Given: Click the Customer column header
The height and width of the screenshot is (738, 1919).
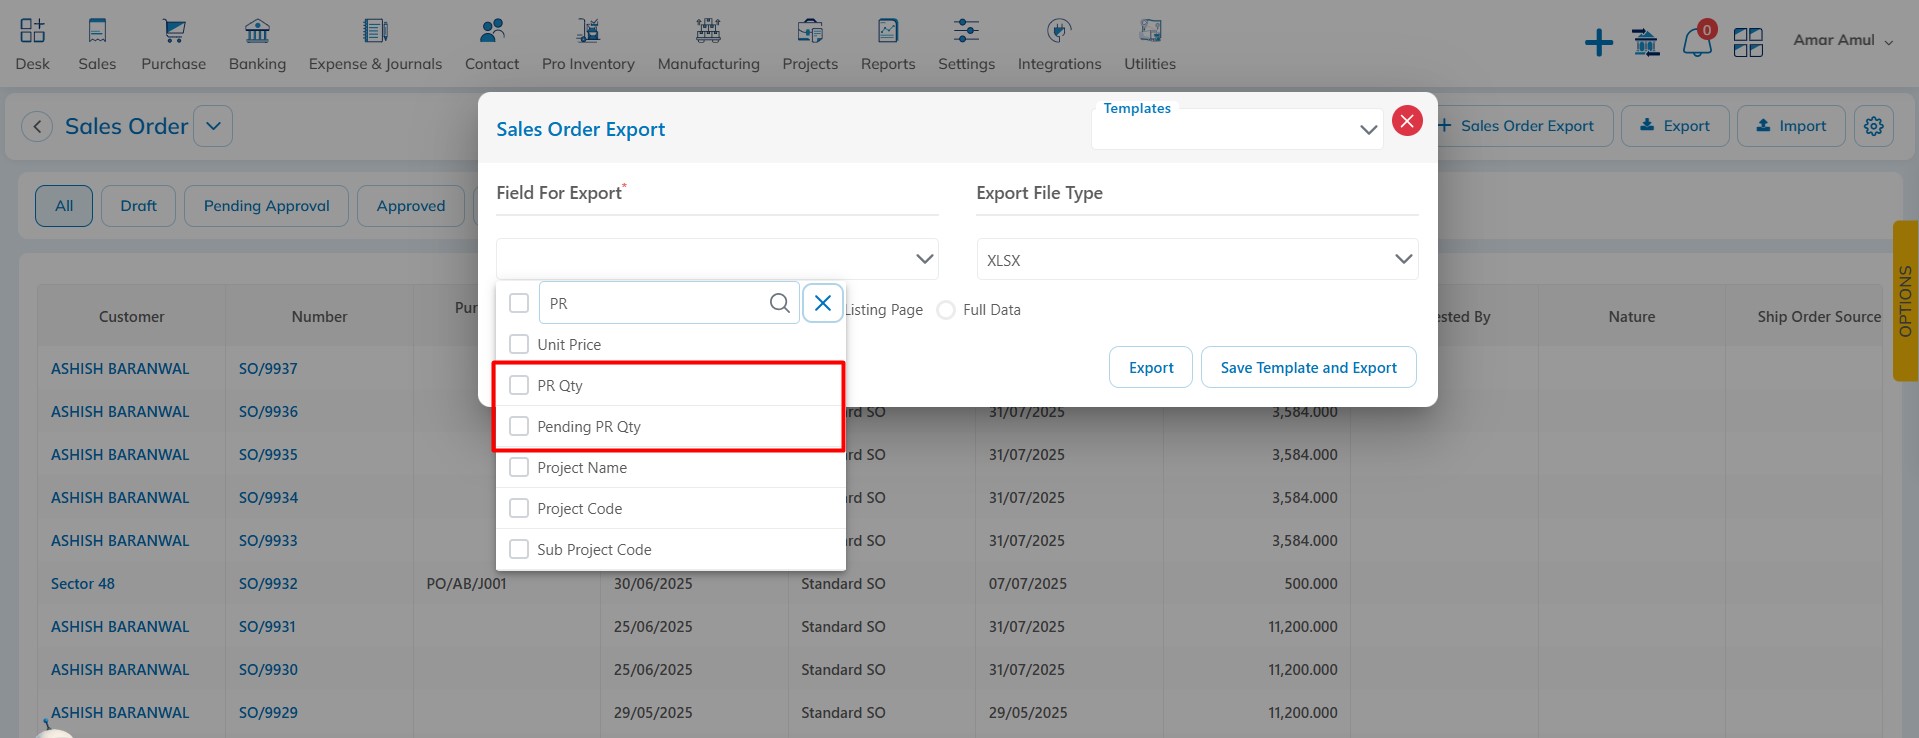Looking at the screenshot, I should [x=131, y=316].
